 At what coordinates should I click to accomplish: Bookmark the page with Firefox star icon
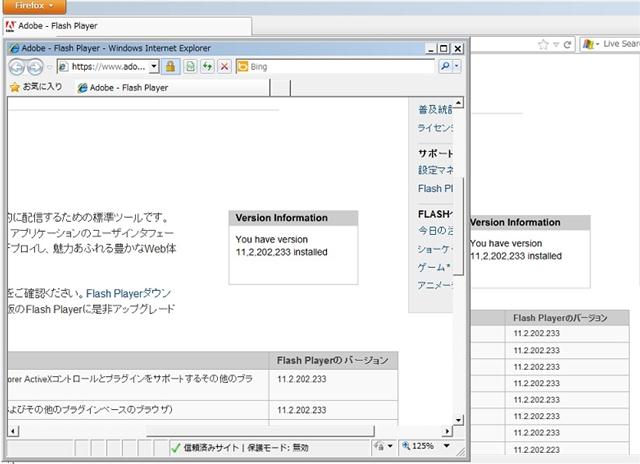[x=543, y=44]
